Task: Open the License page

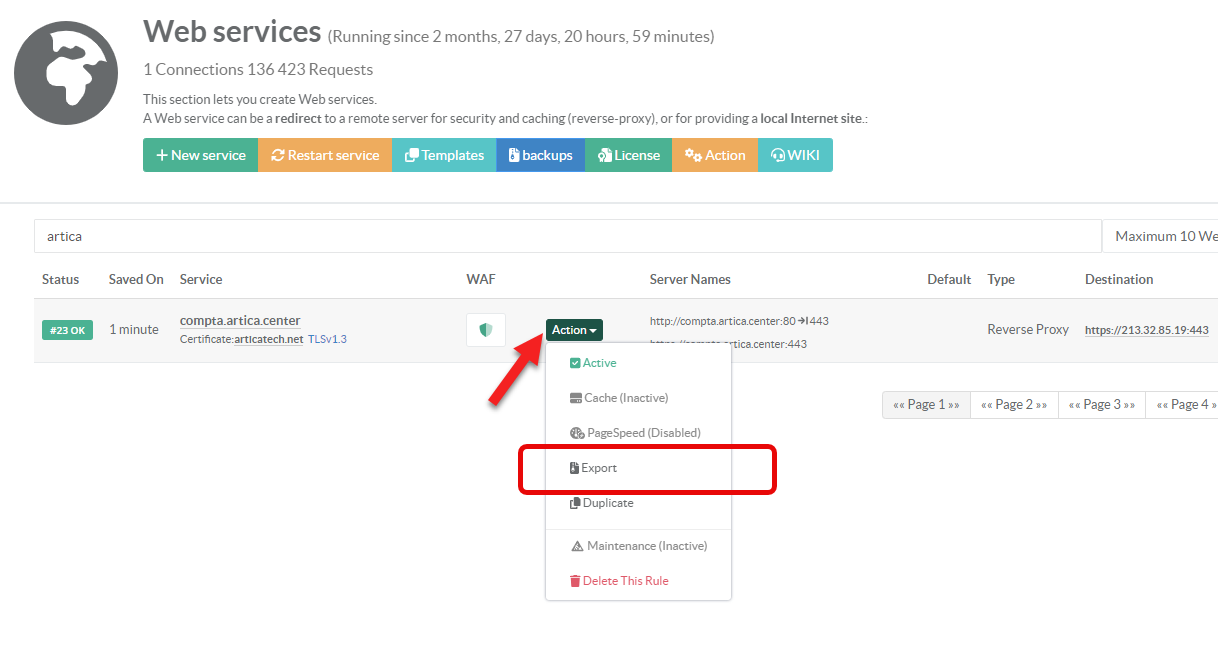Action: (628, 155)
